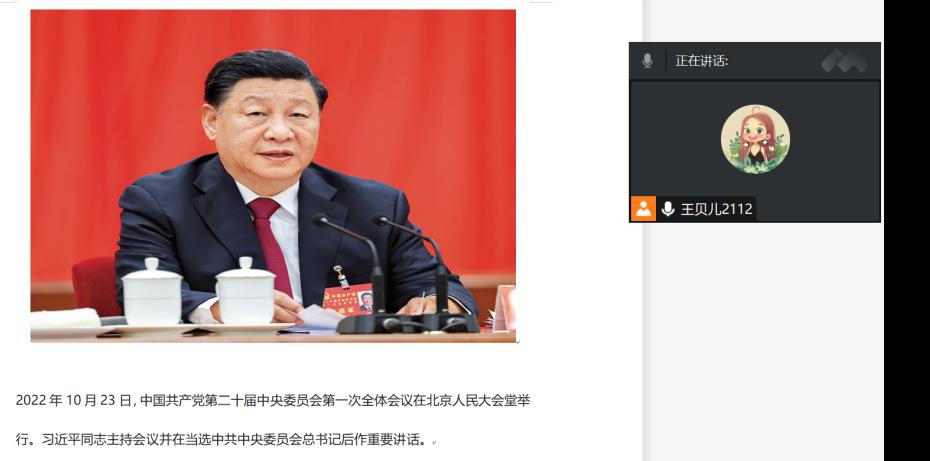Click the left white teacup in photo

click(x=152, y=292)
